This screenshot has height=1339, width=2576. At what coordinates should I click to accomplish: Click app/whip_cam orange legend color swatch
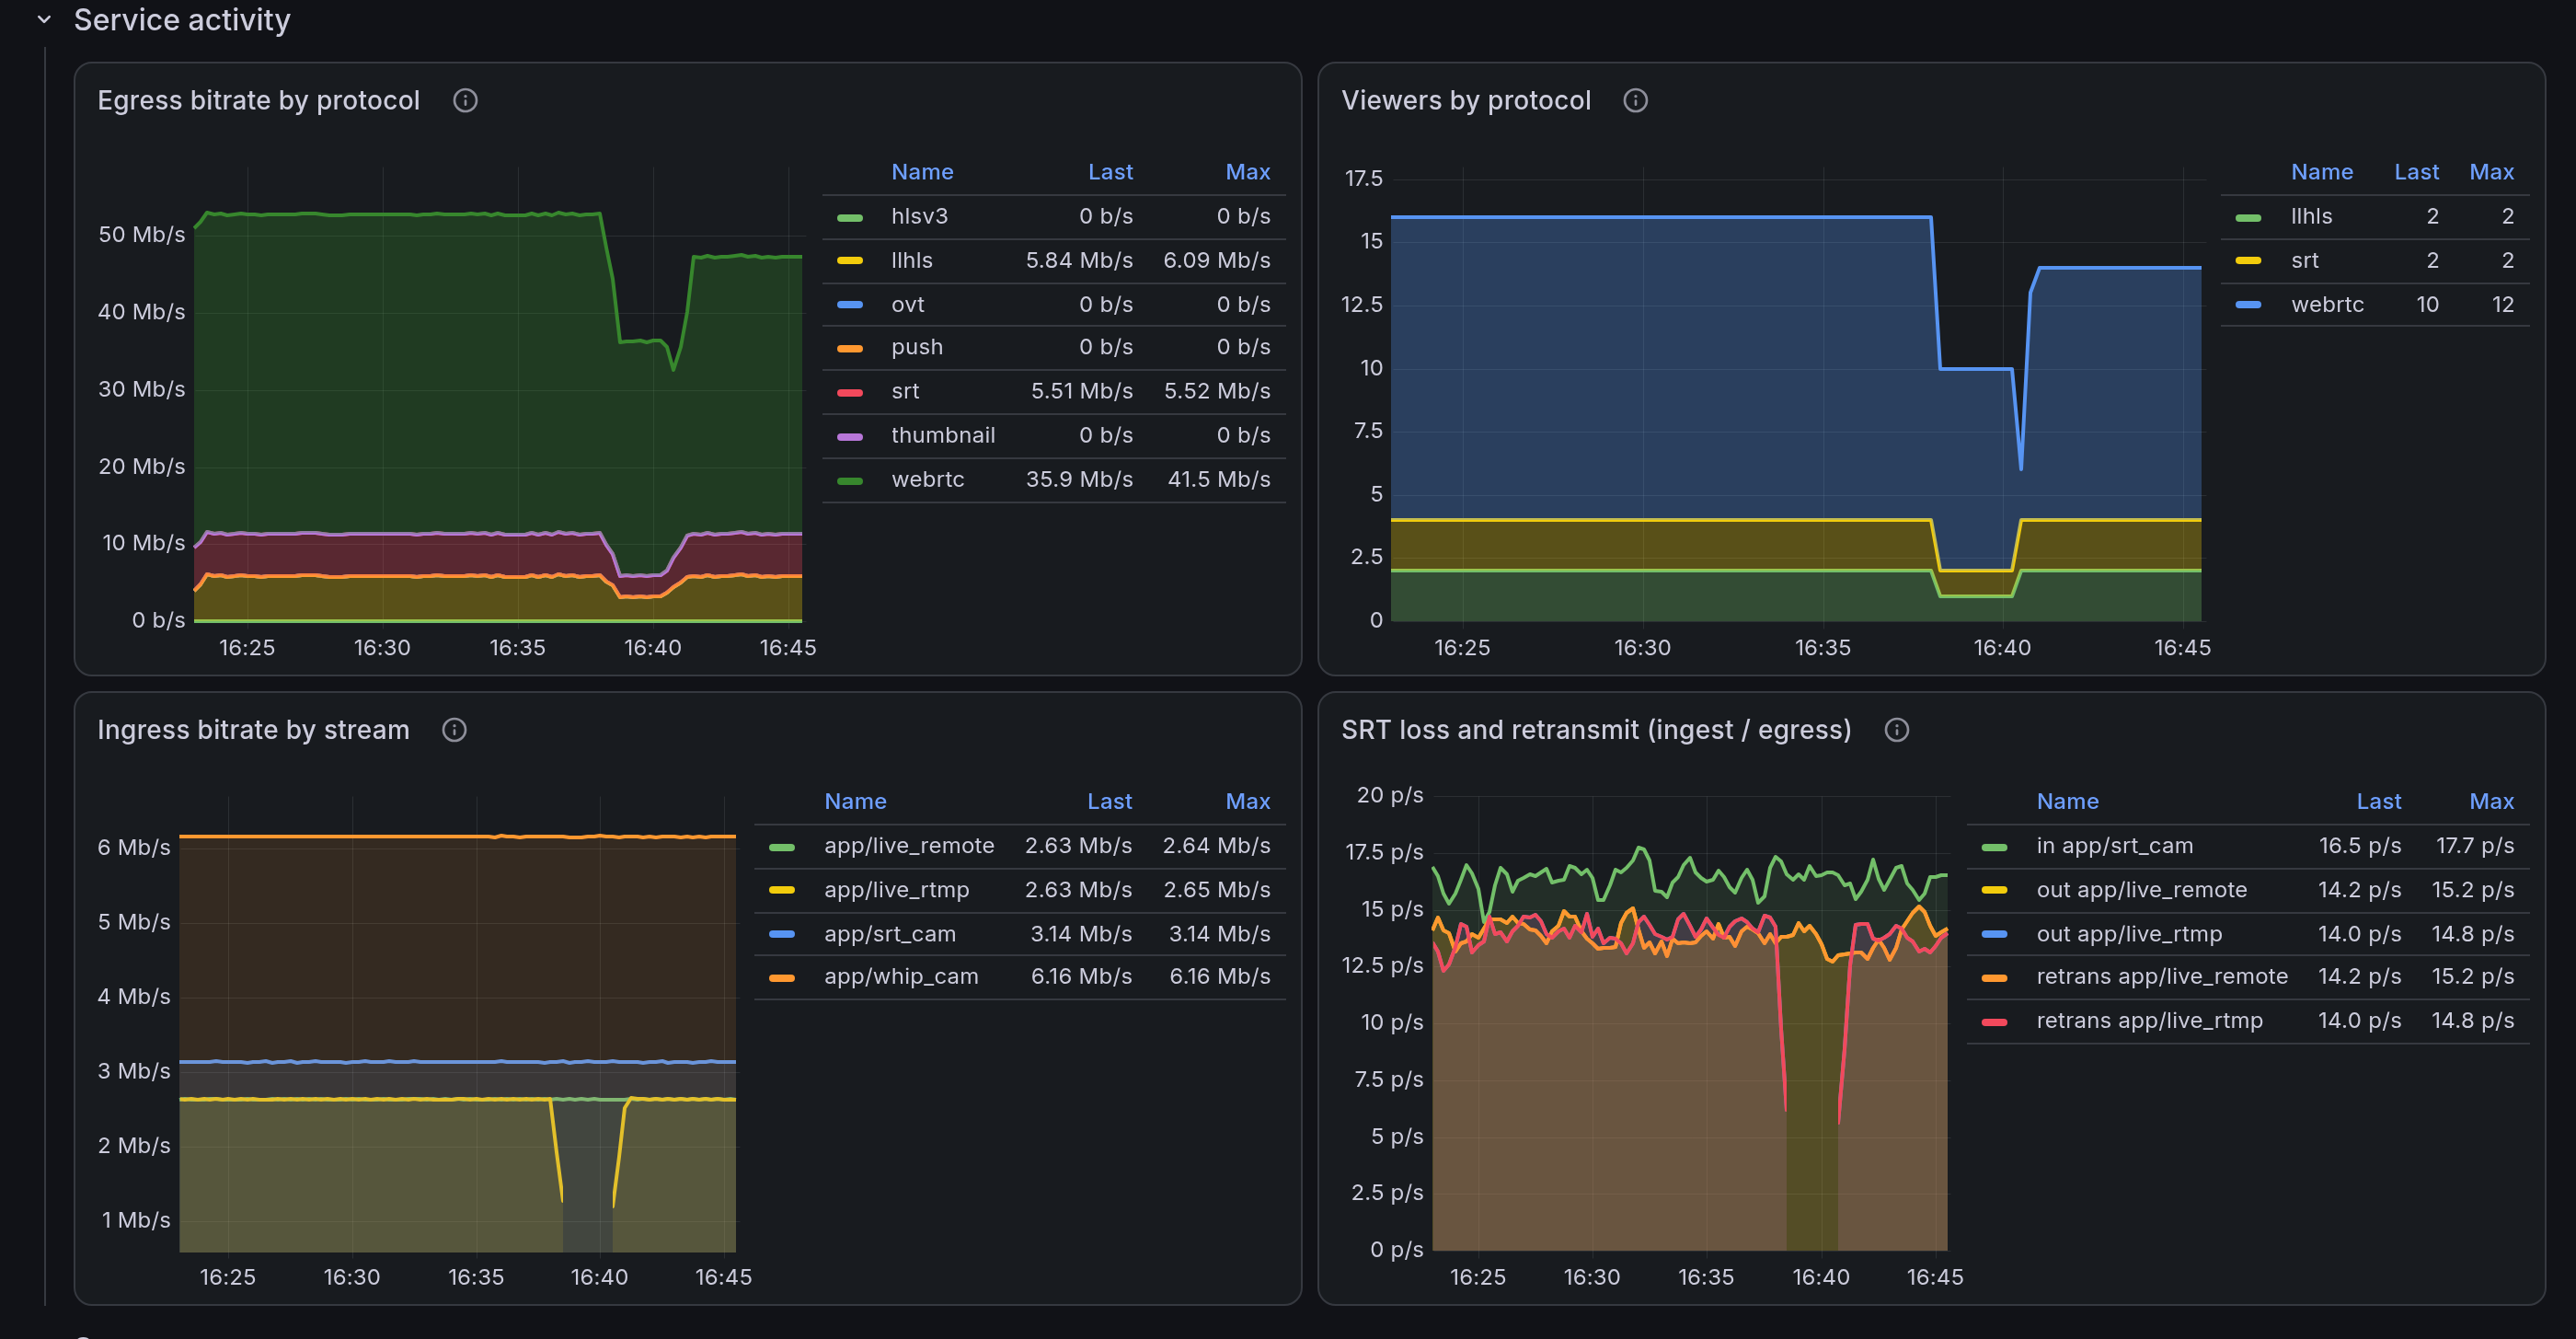click(782, 977)
